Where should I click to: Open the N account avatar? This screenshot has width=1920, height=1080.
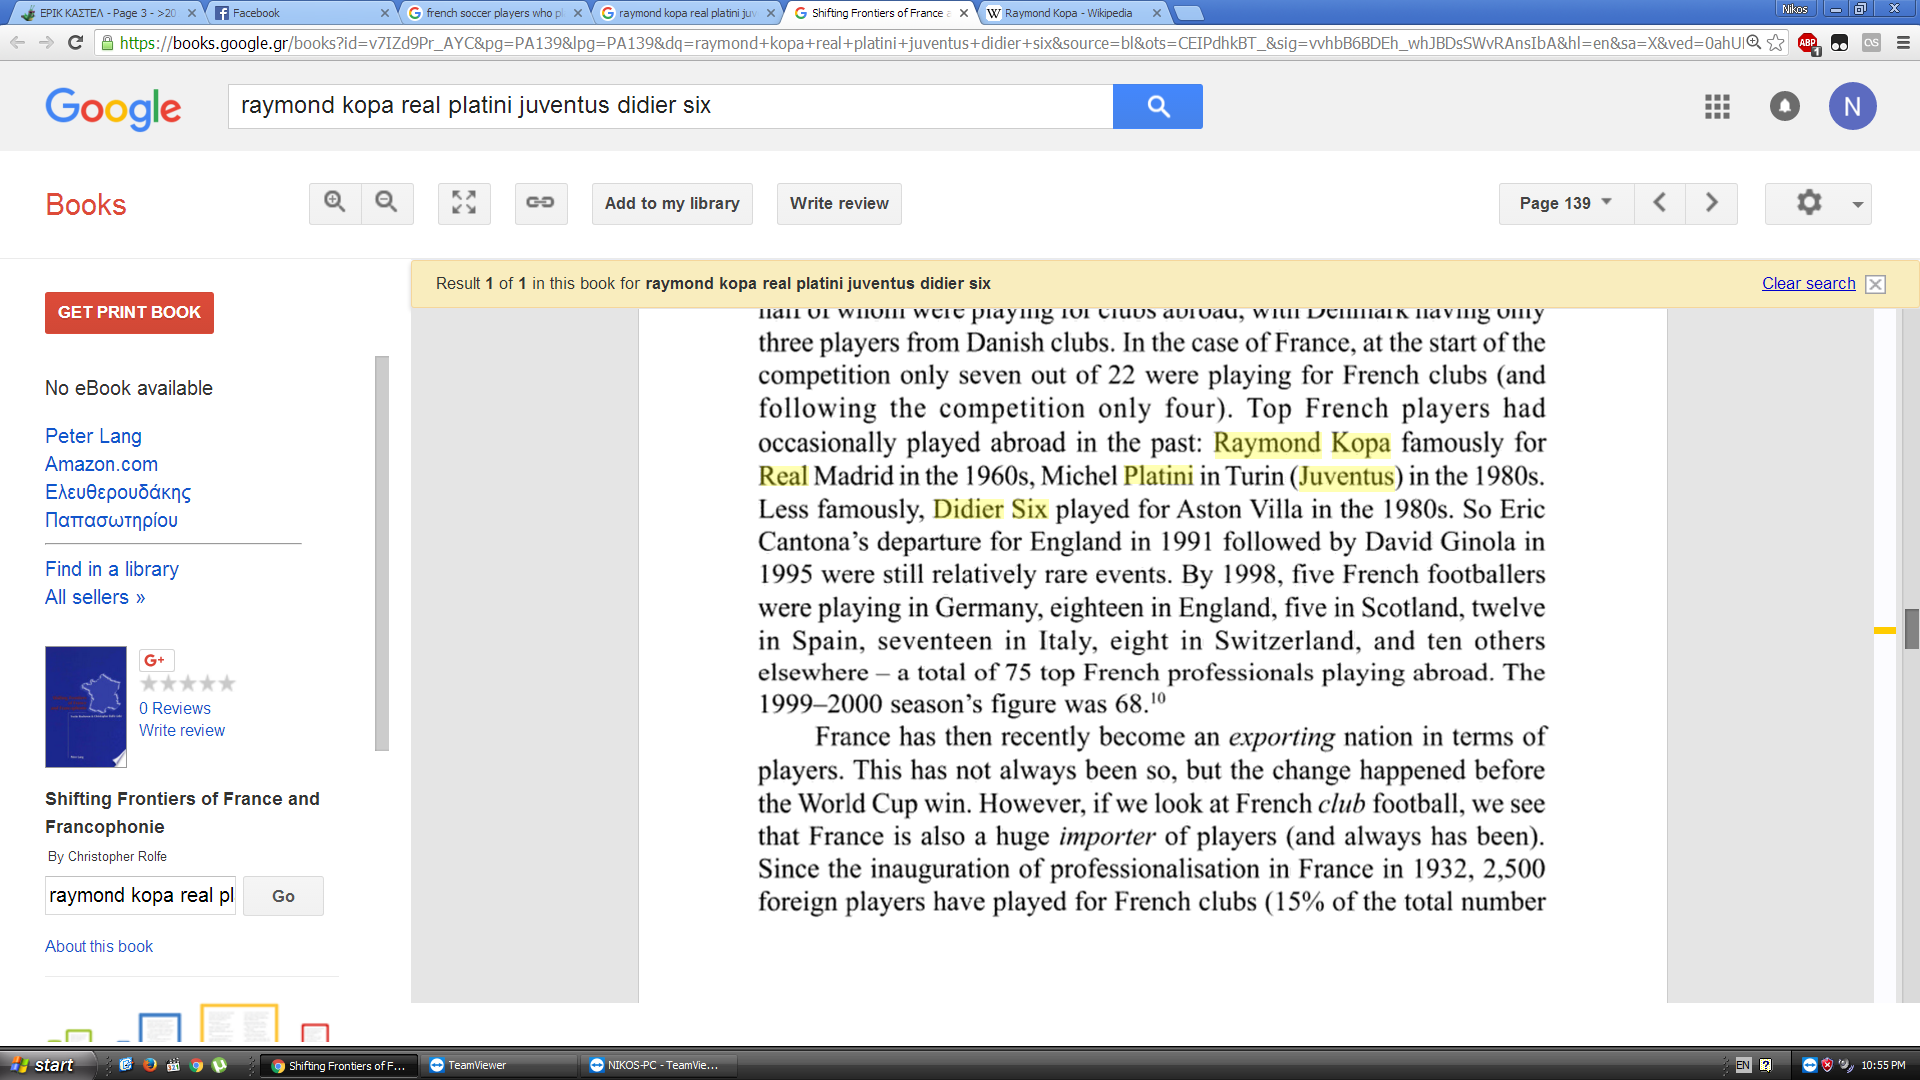(1853, 106)
